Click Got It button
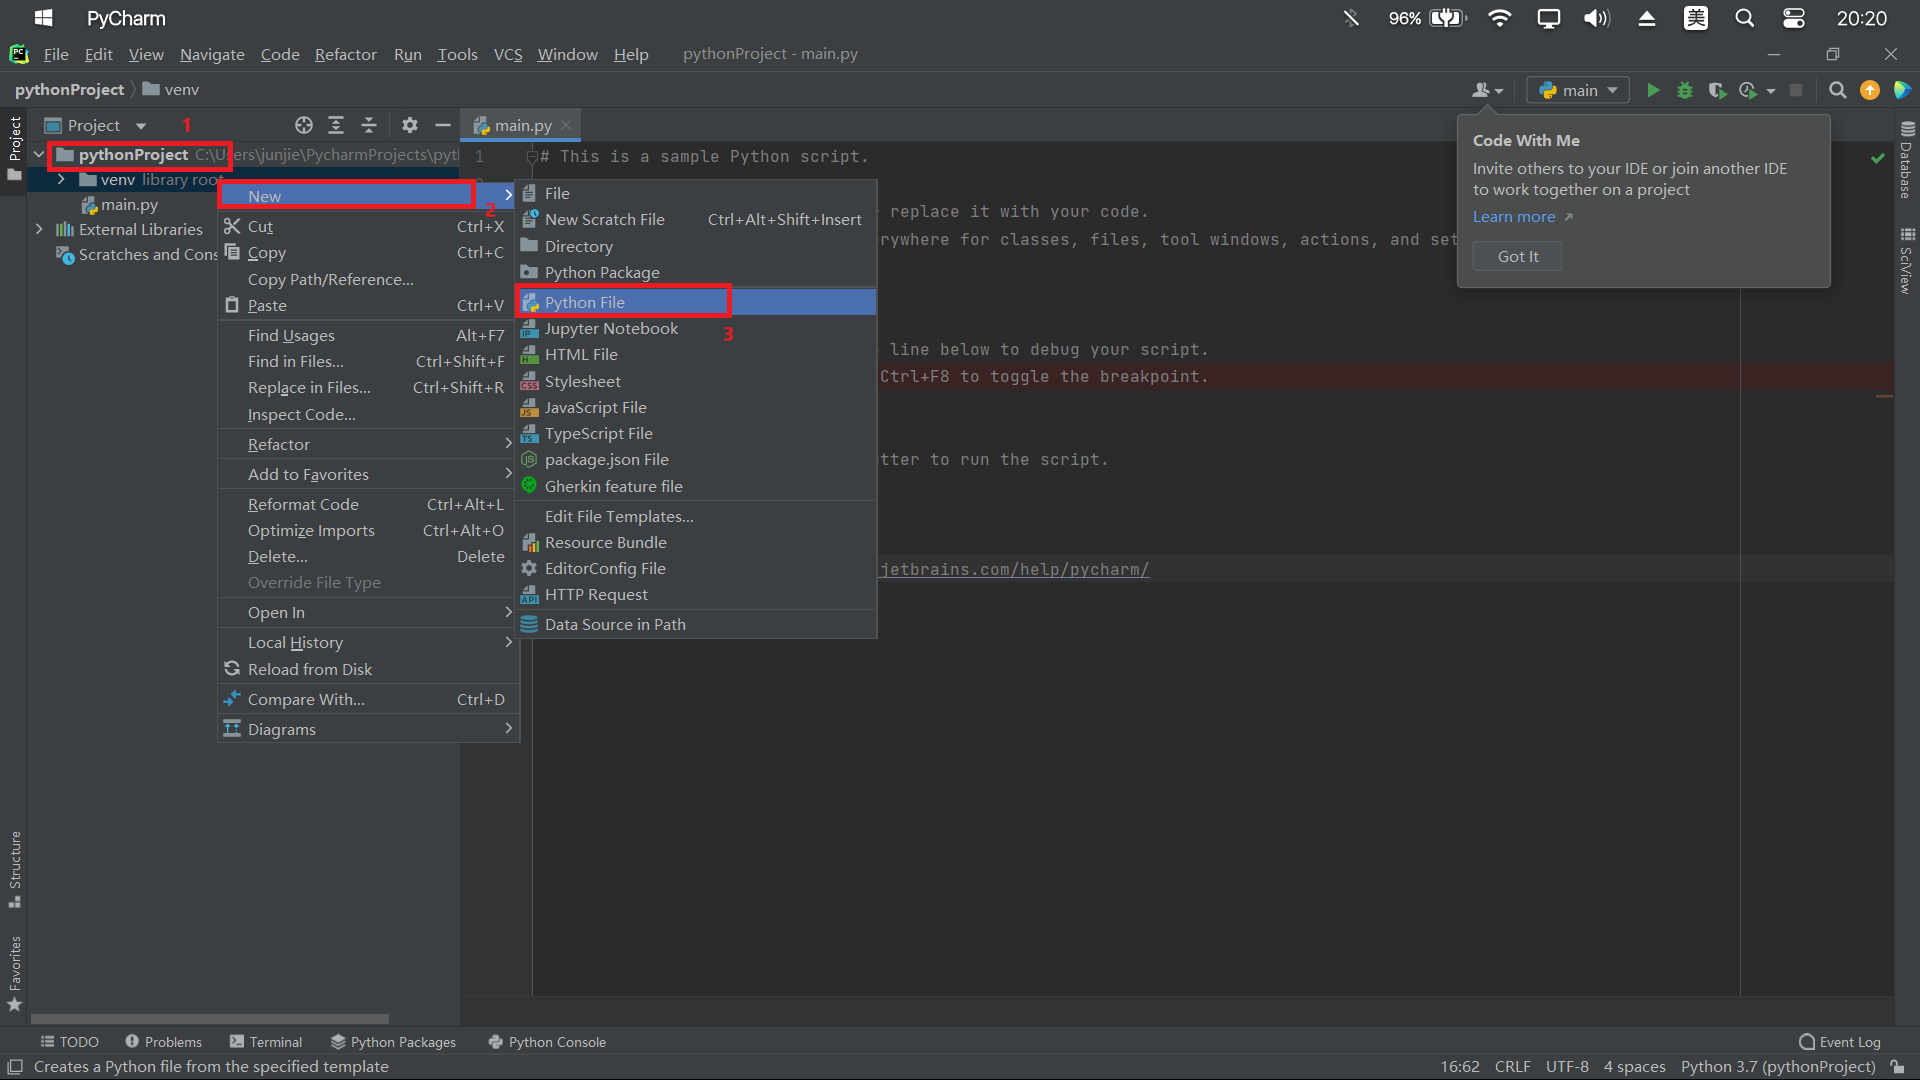1920x1080 pixels. pos(1517,256)
